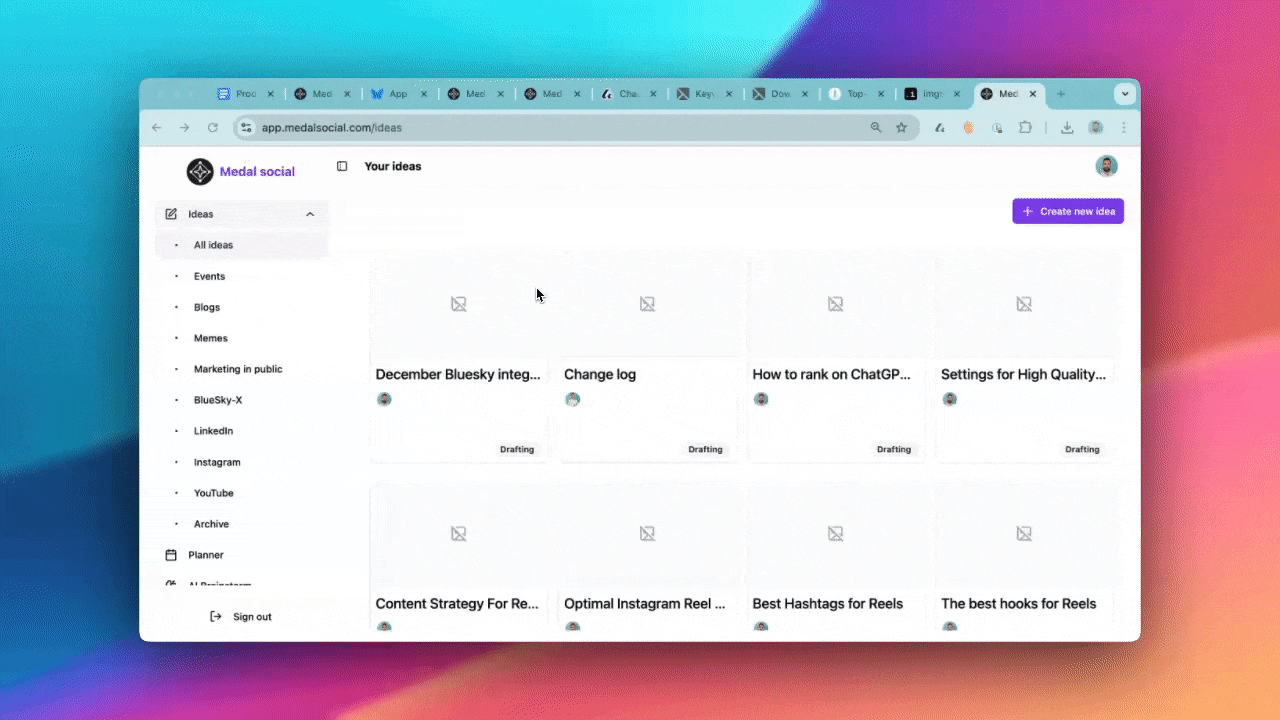Open How to rank on ChatGP... title

(x=832, y=375)
